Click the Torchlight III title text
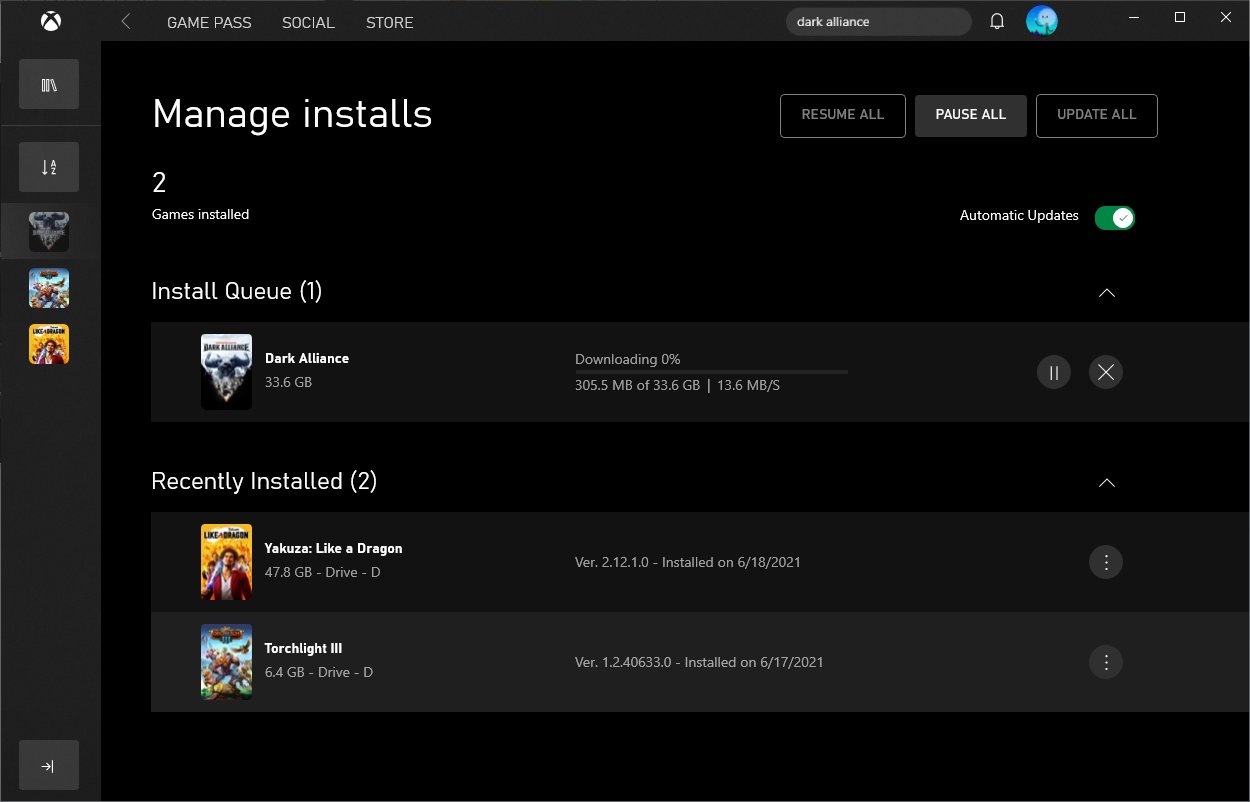Screen dimensions: 1250x802 pyautogui.click(x=303, y=648)
